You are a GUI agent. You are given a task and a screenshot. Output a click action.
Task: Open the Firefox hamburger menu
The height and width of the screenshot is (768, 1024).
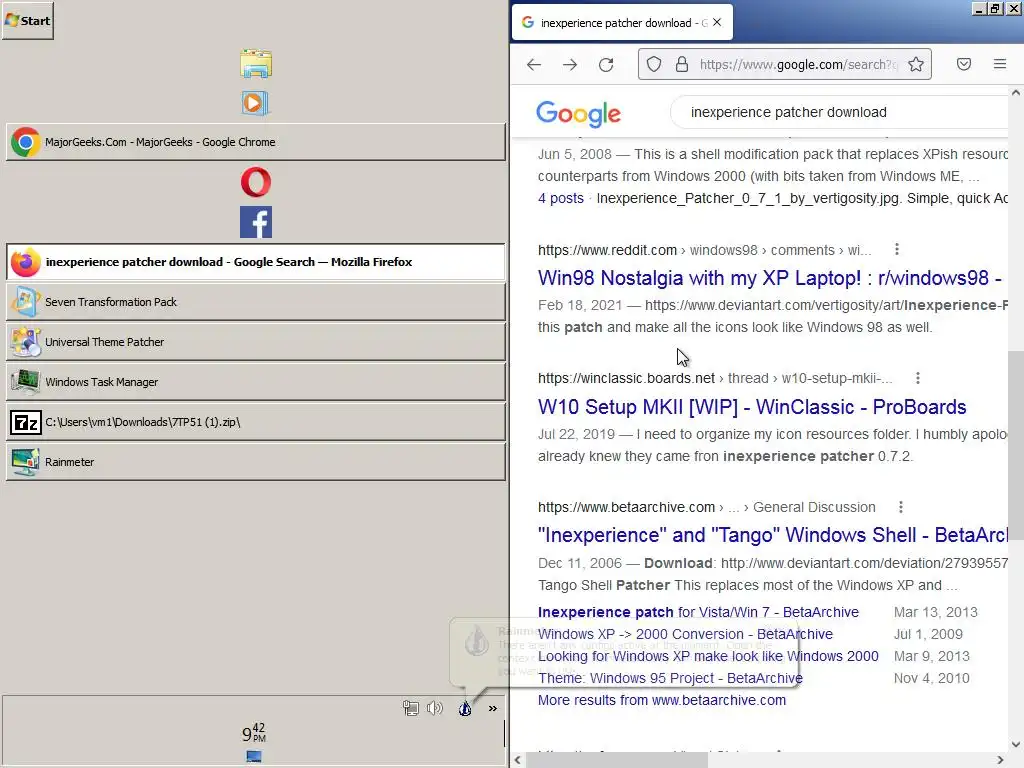tap(1000, 64)
